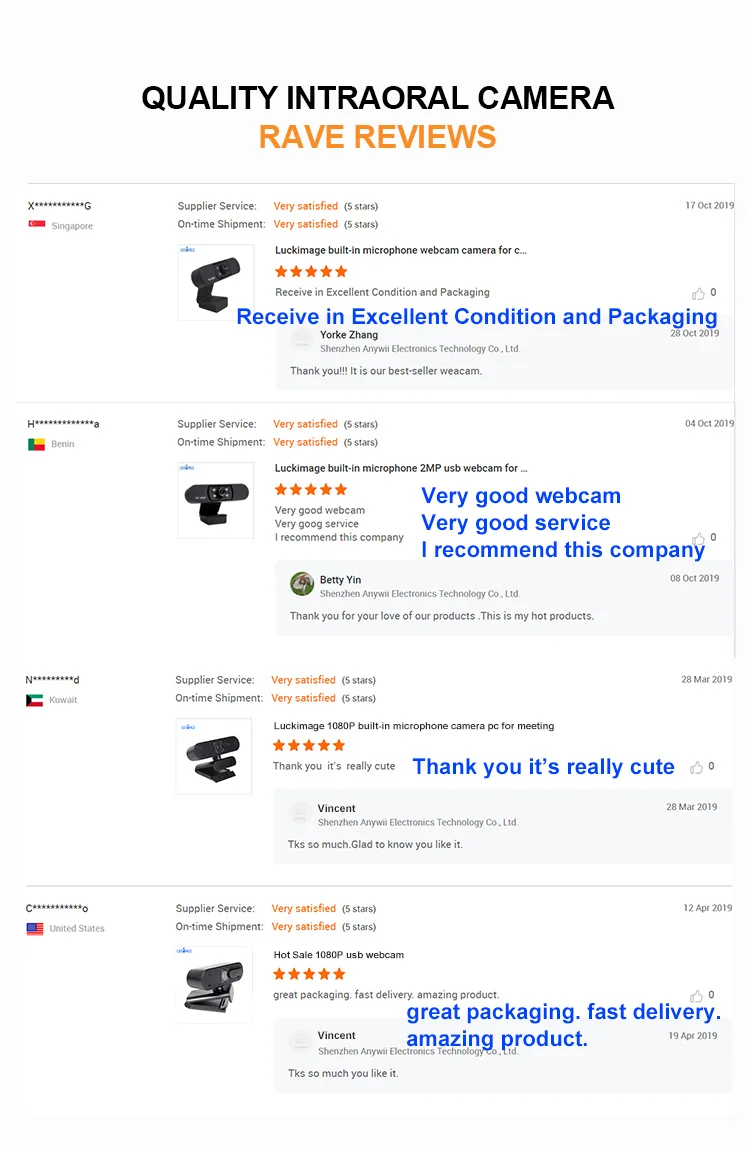Viewport: 750px width, 1151px height.
Task: Like the Benin buyer's review
Action: coord(698,538)
